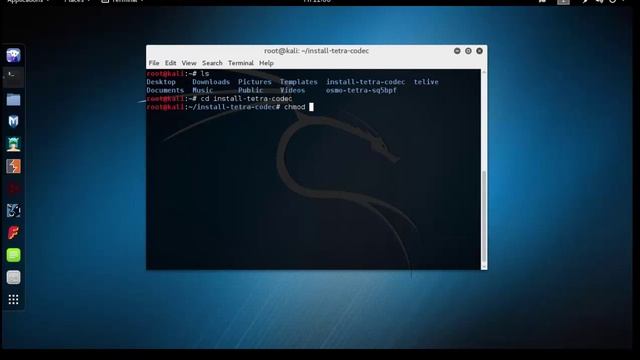Open the blue-white dock icon below Maltego
The width and height of the screenshot is (640, 360).
click(x=13, y=211)
